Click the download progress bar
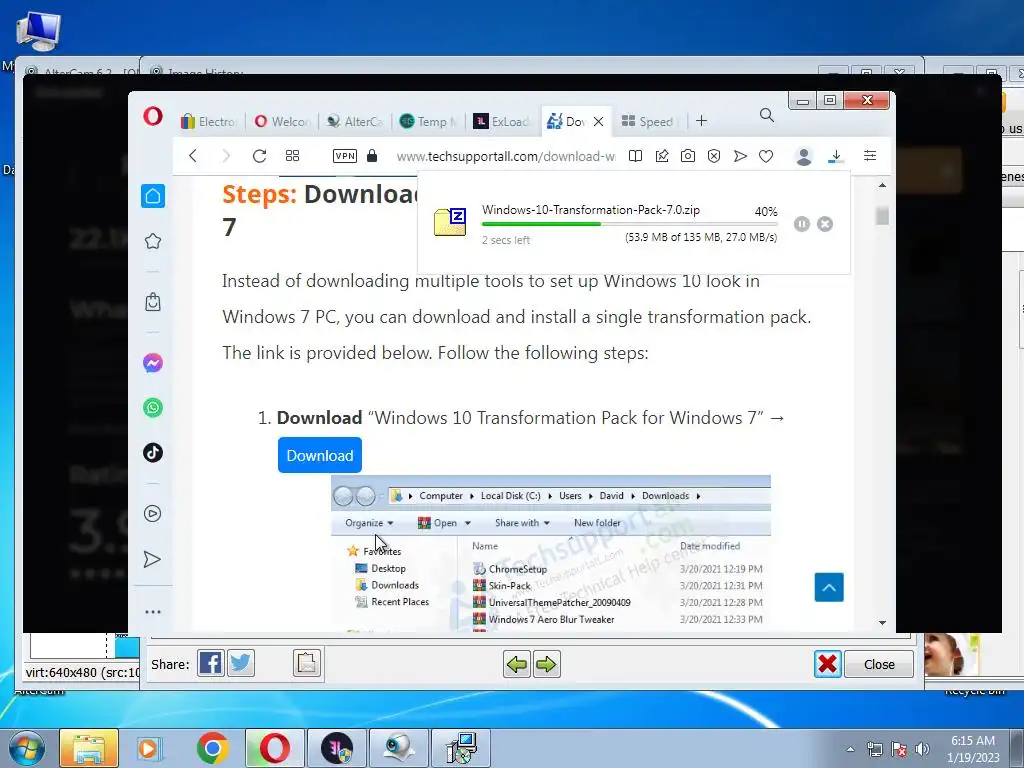Viewport: 1024px width, 768px height. pyautogui.click(x=630, y=224)
